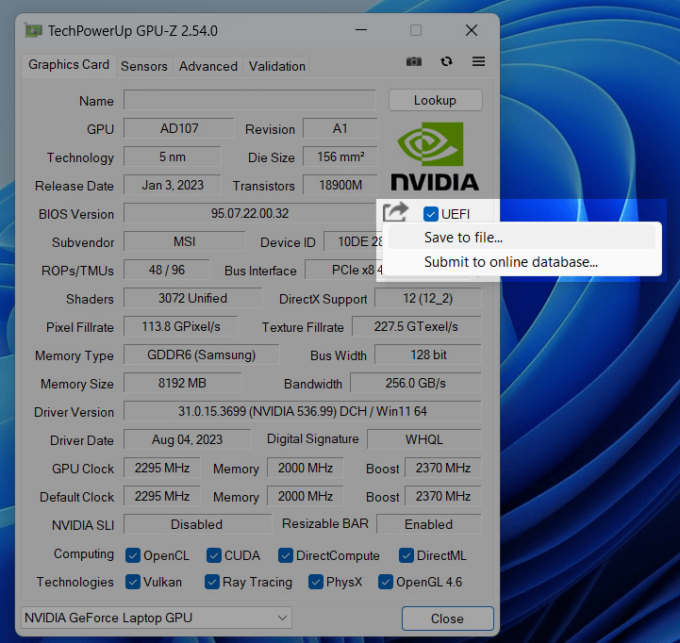Screen dimensions: 680x643
Task: Click the GPU field showing AD107
Action: pyautogui.click(x=179, y=128)
